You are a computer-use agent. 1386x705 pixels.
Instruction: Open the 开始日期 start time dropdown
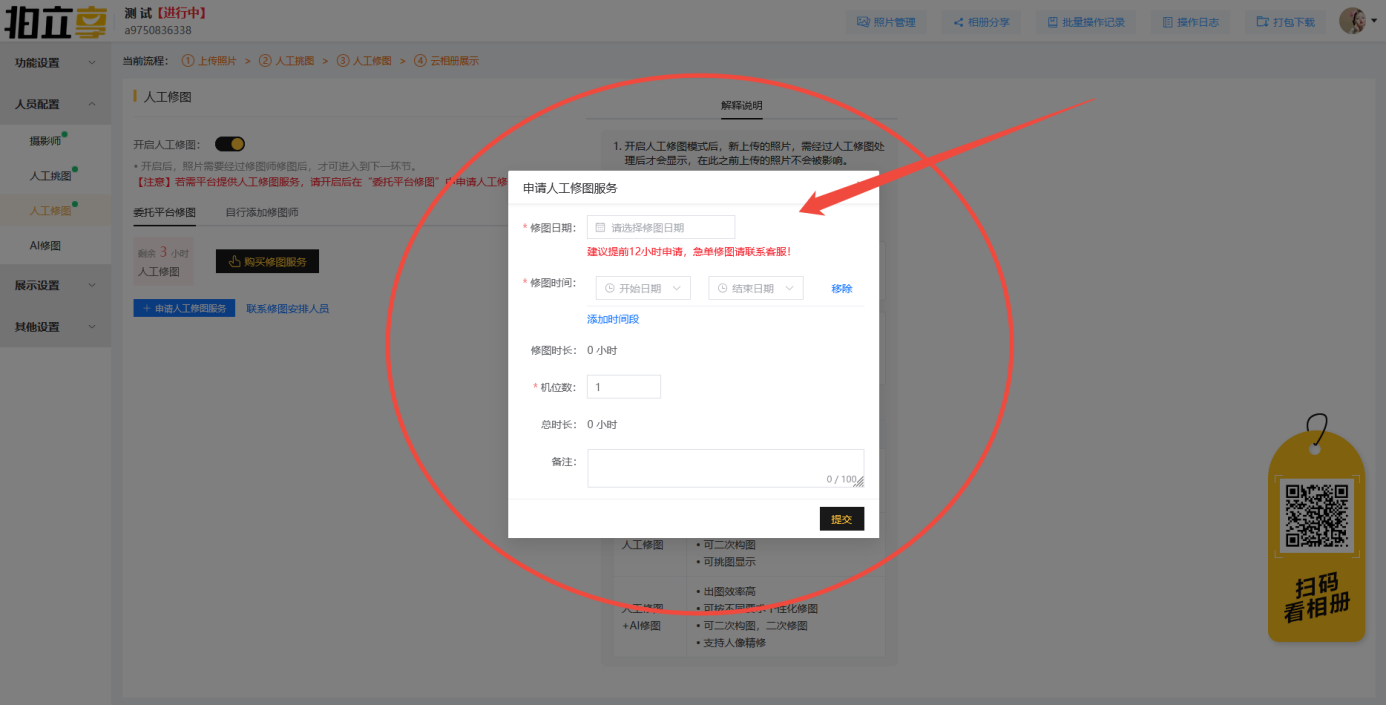[x=643, y=288]
